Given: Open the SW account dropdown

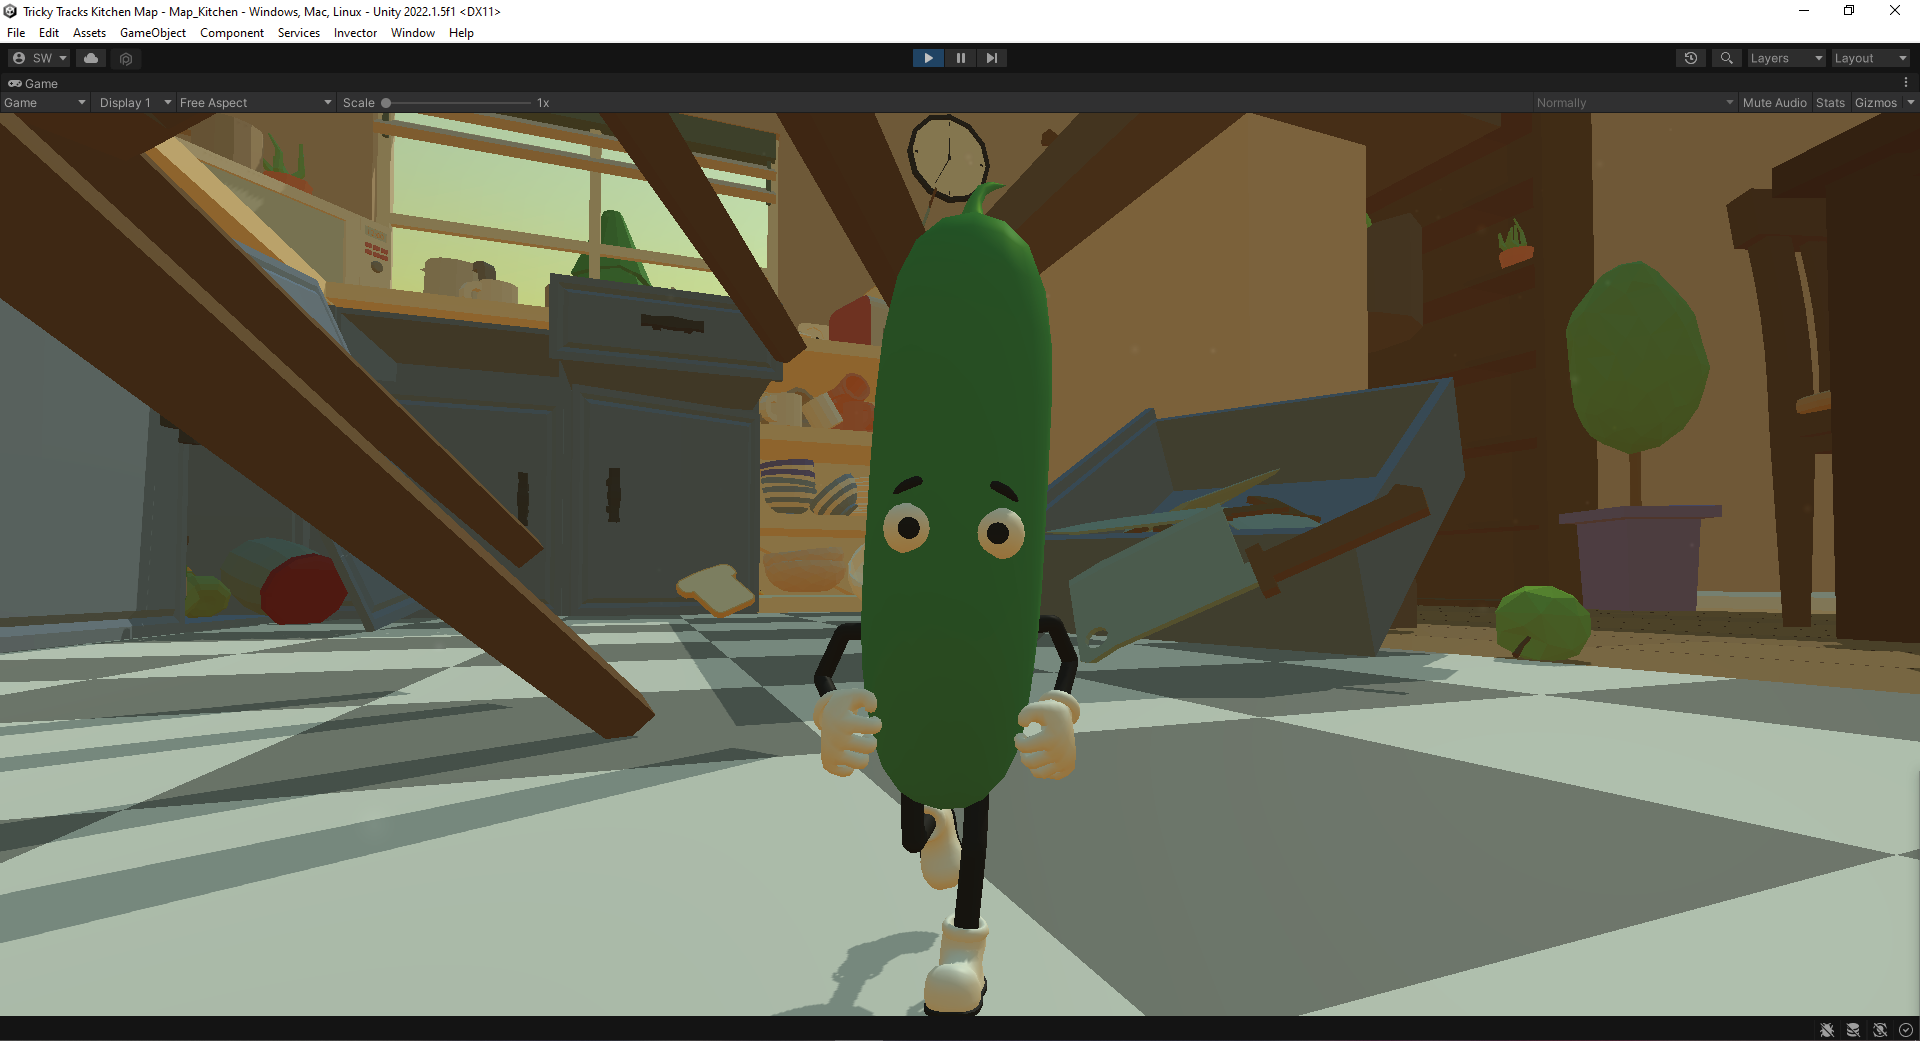Looking at the screenshot, I should 39,58.
